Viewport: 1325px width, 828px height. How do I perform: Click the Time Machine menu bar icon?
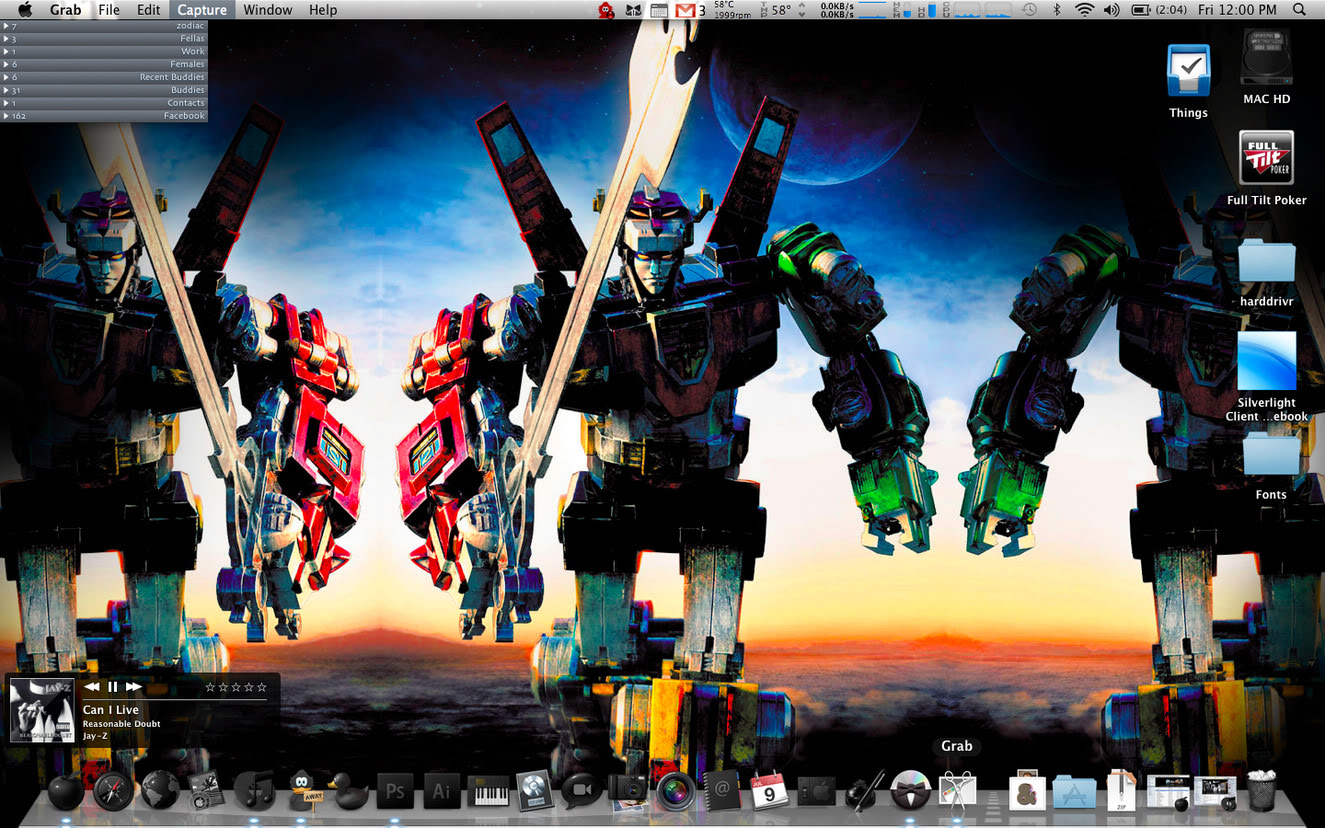1029,10
